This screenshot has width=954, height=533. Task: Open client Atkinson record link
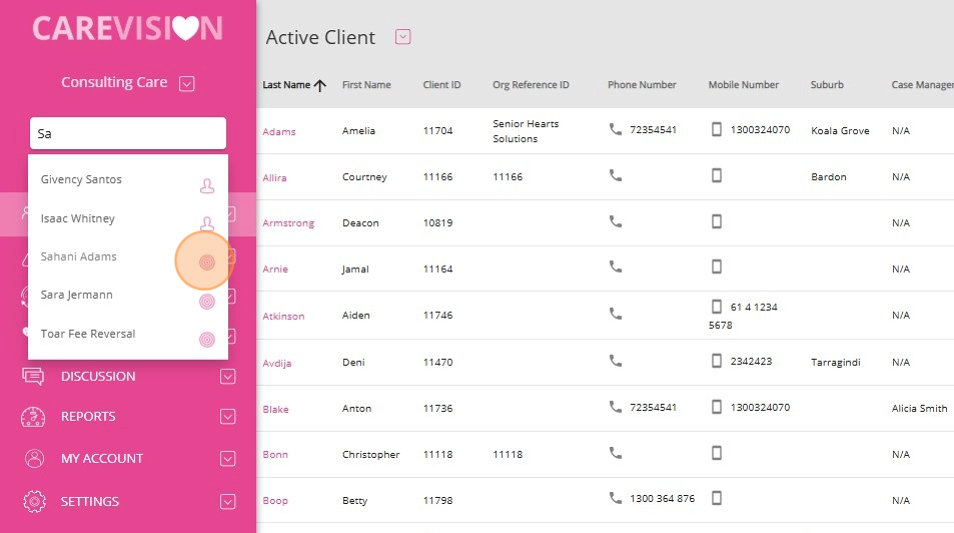click(x=284, y=316)
